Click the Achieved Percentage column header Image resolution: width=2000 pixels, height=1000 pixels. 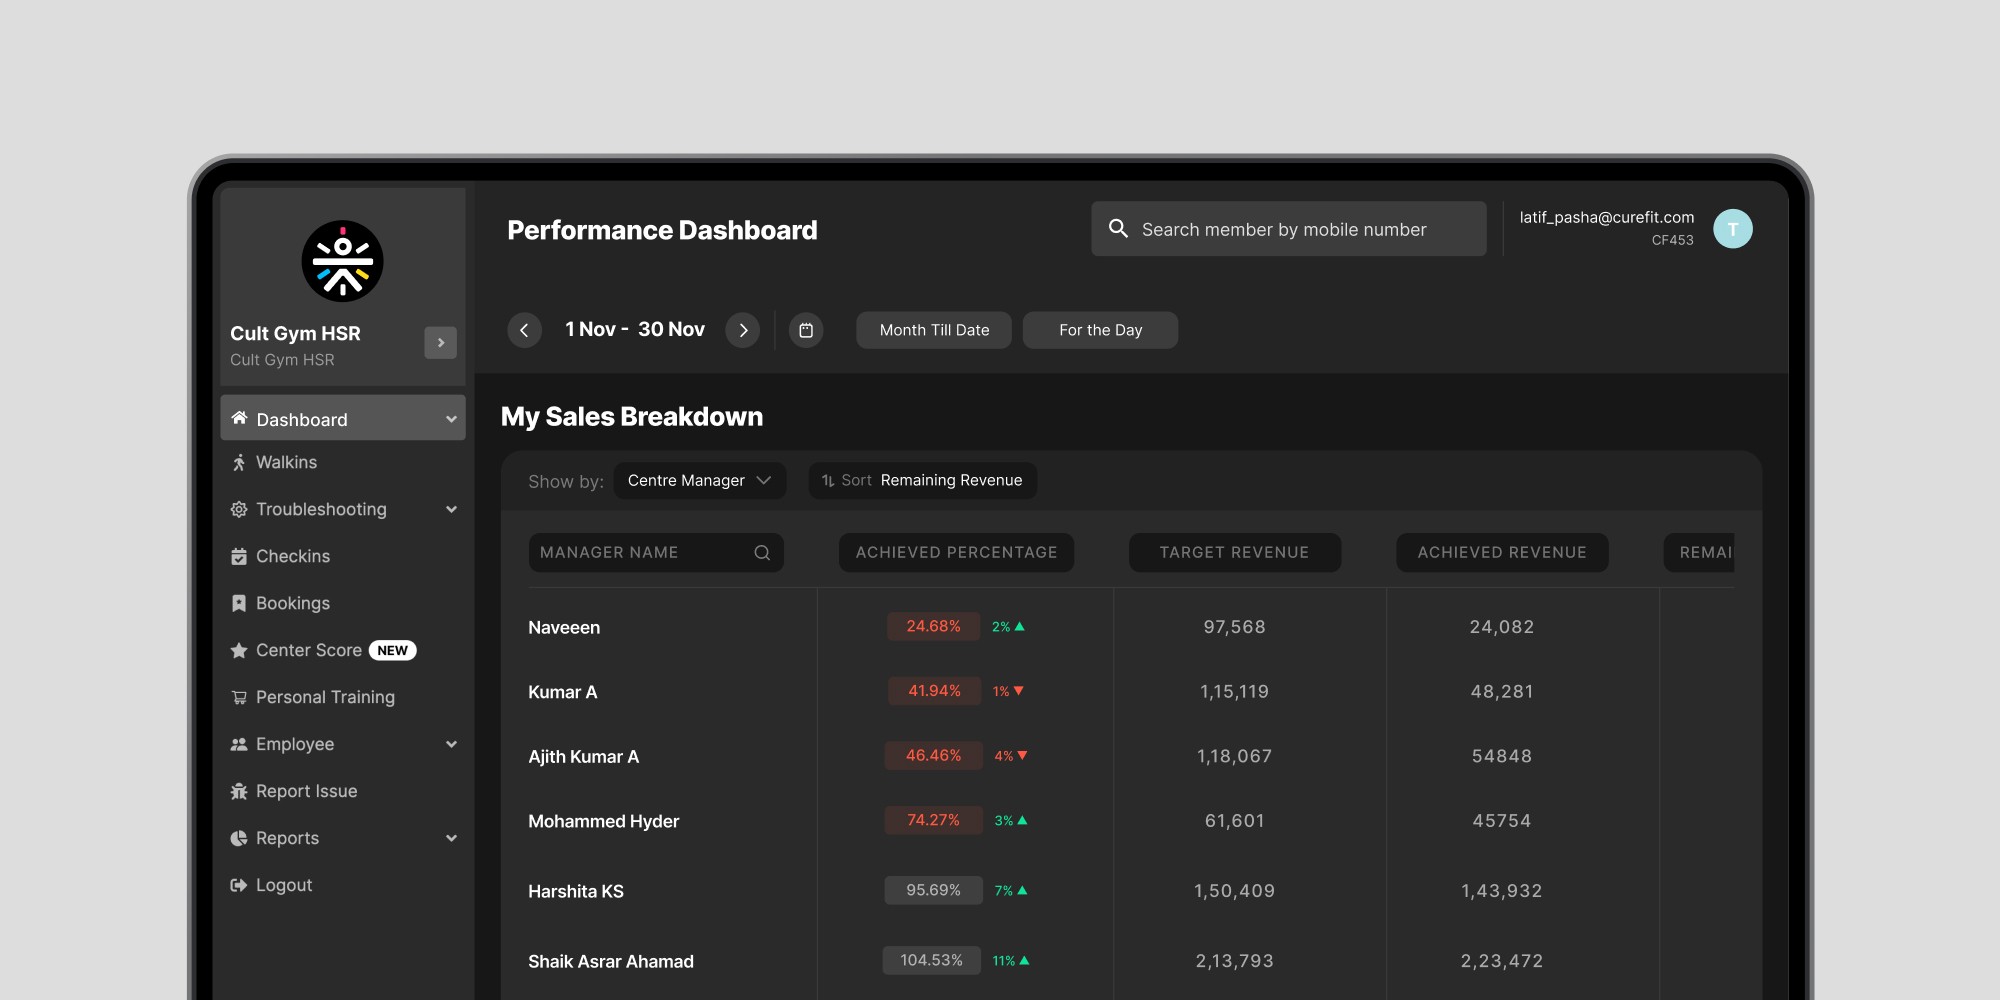[956, 553]
